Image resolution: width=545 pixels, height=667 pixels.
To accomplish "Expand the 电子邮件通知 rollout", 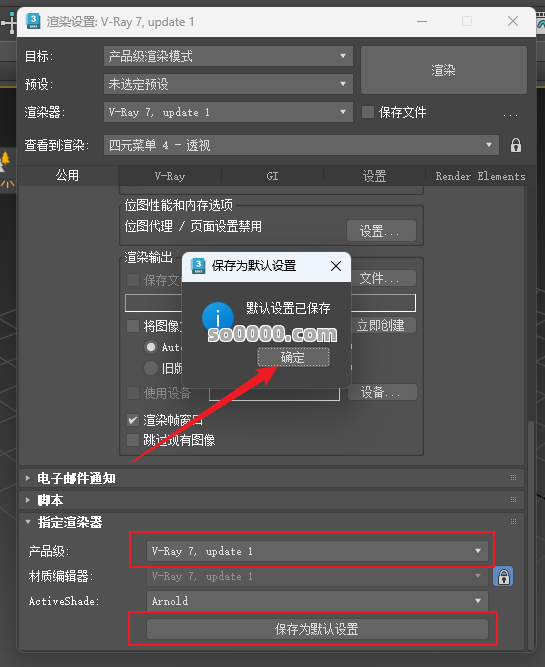I will coord(271,478).
